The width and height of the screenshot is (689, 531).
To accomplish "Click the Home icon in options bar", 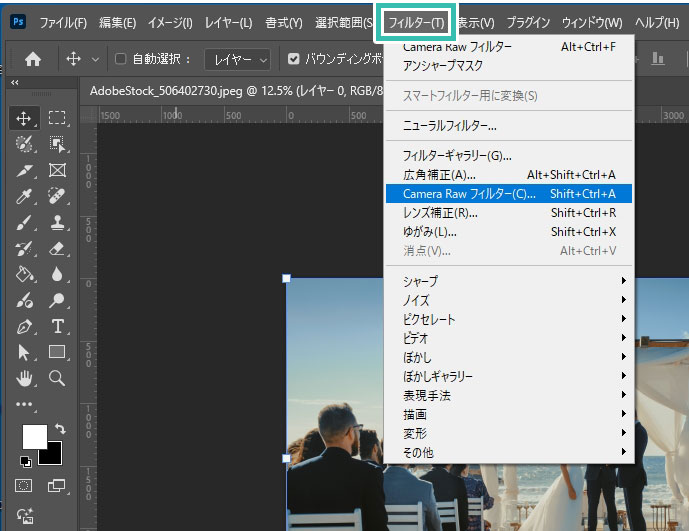I will [32, 59].
